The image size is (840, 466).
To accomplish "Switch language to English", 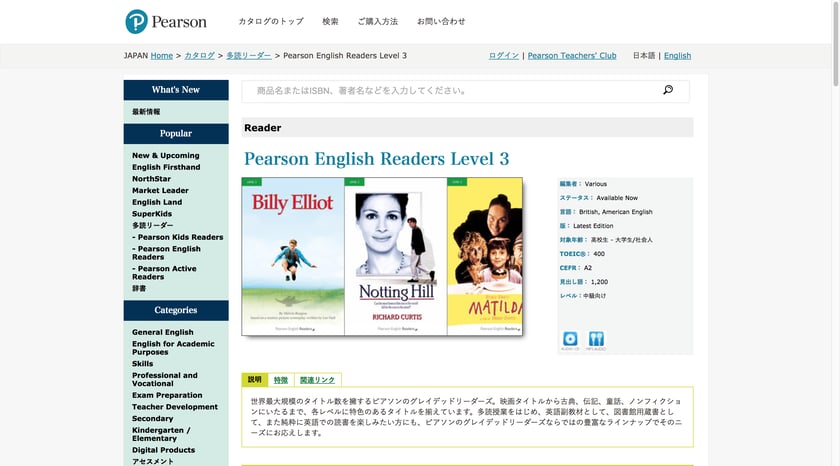I will tap(677, 56).
